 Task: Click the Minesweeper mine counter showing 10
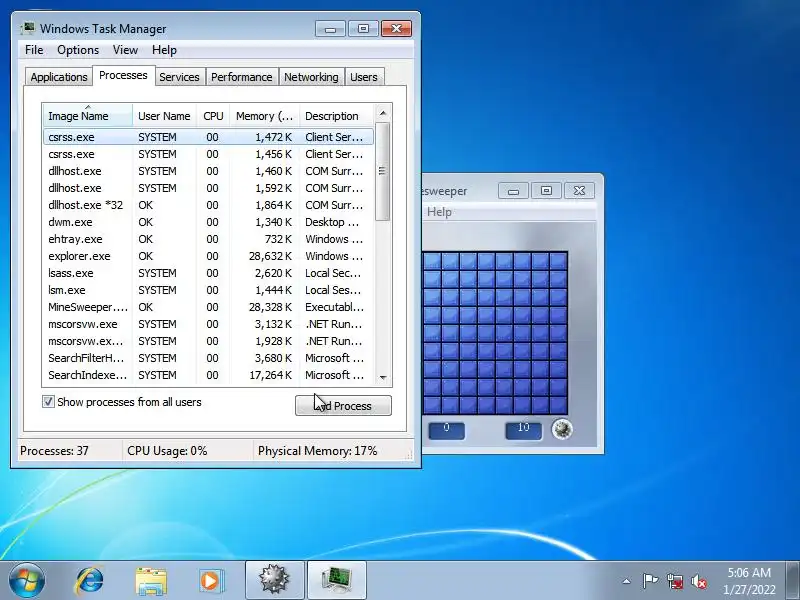pos(523,430)
